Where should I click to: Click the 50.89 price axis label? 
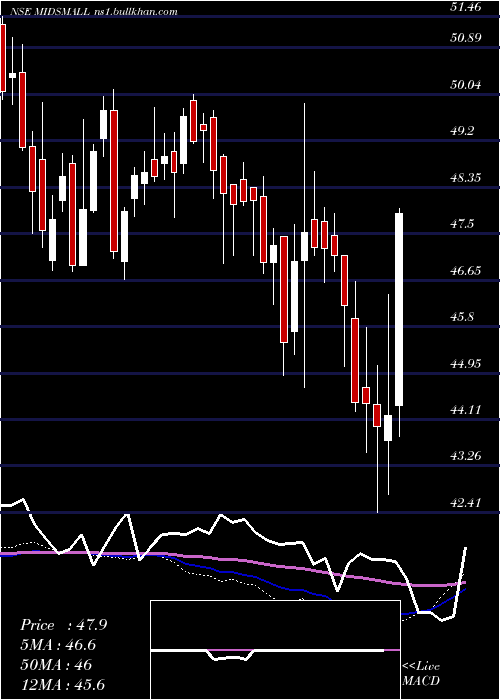point(466,38)
